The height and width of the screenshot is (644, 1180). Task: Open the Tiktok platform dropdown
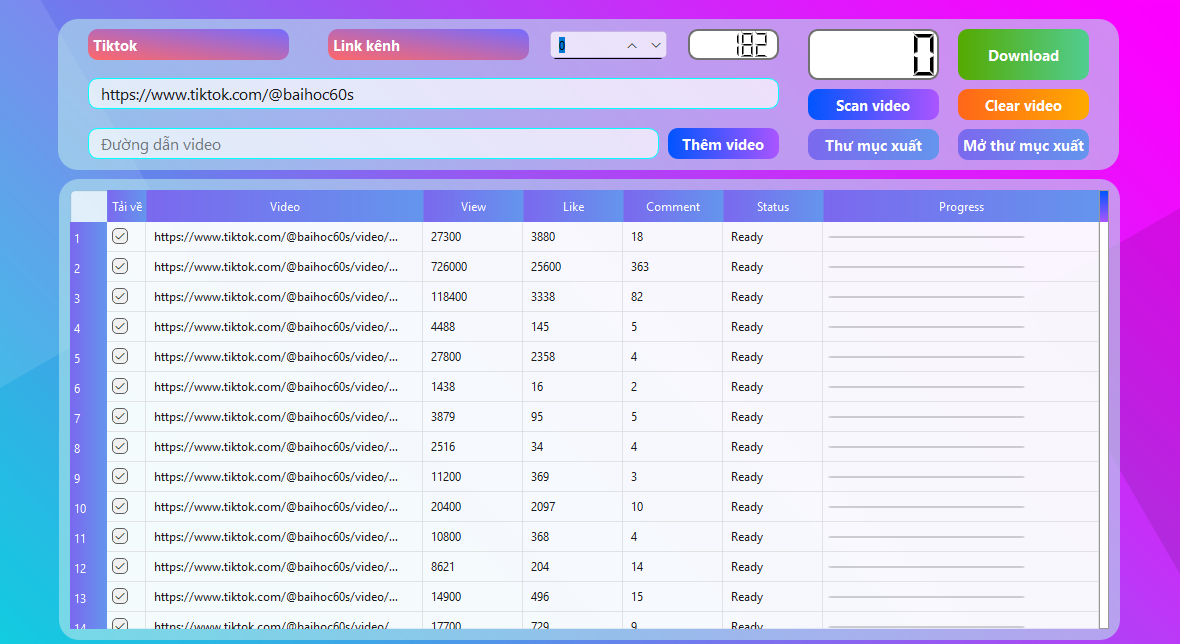(188, 45)
